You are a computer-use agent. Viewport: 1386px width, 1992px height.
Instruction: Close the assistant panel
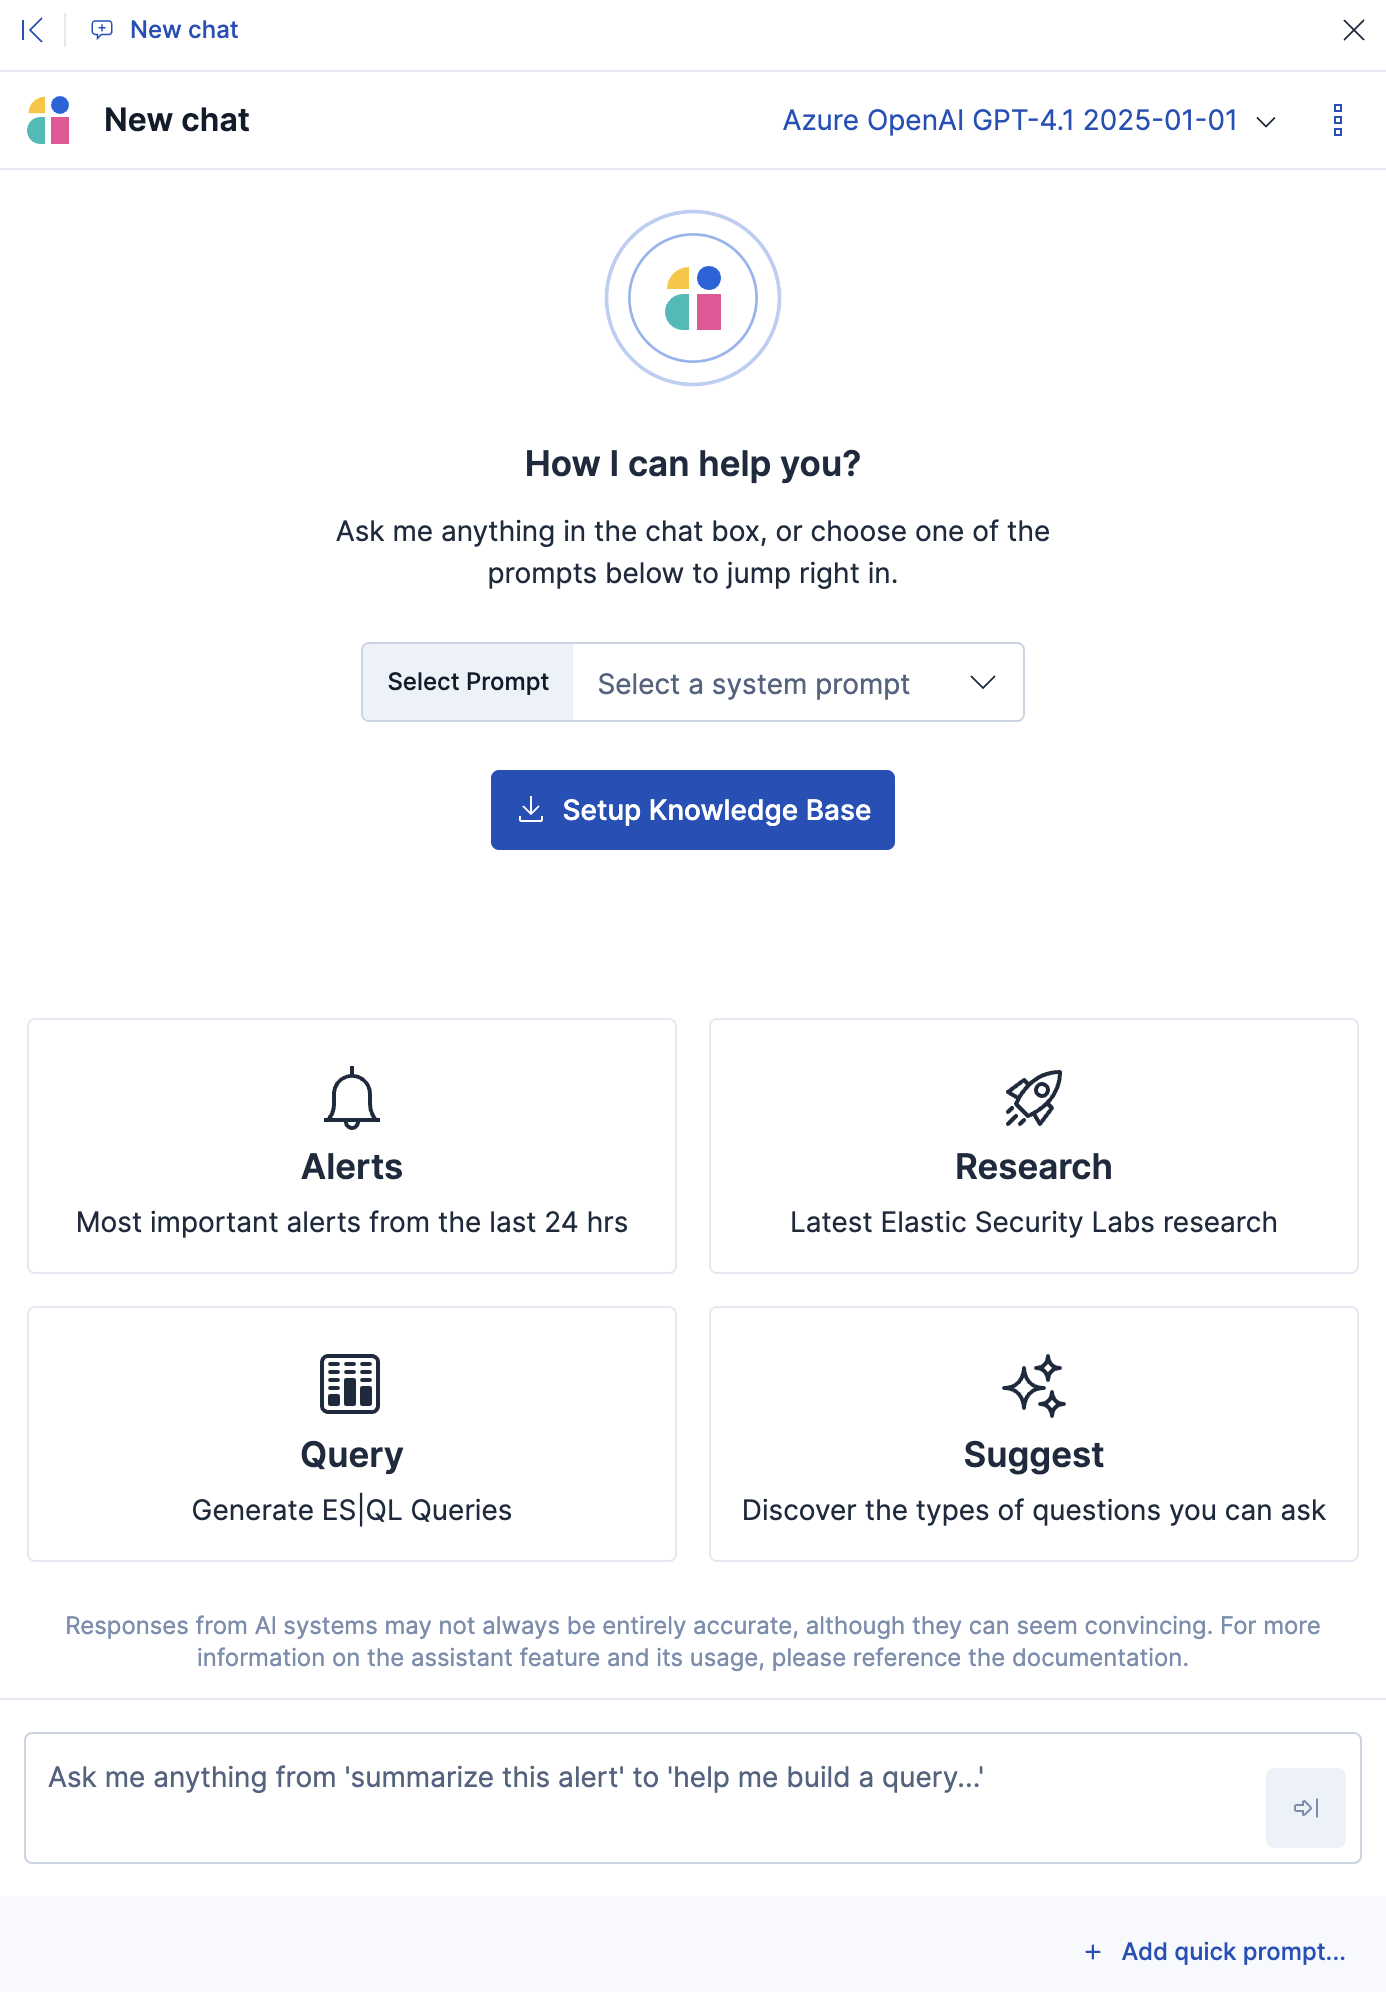(1353, 29)
